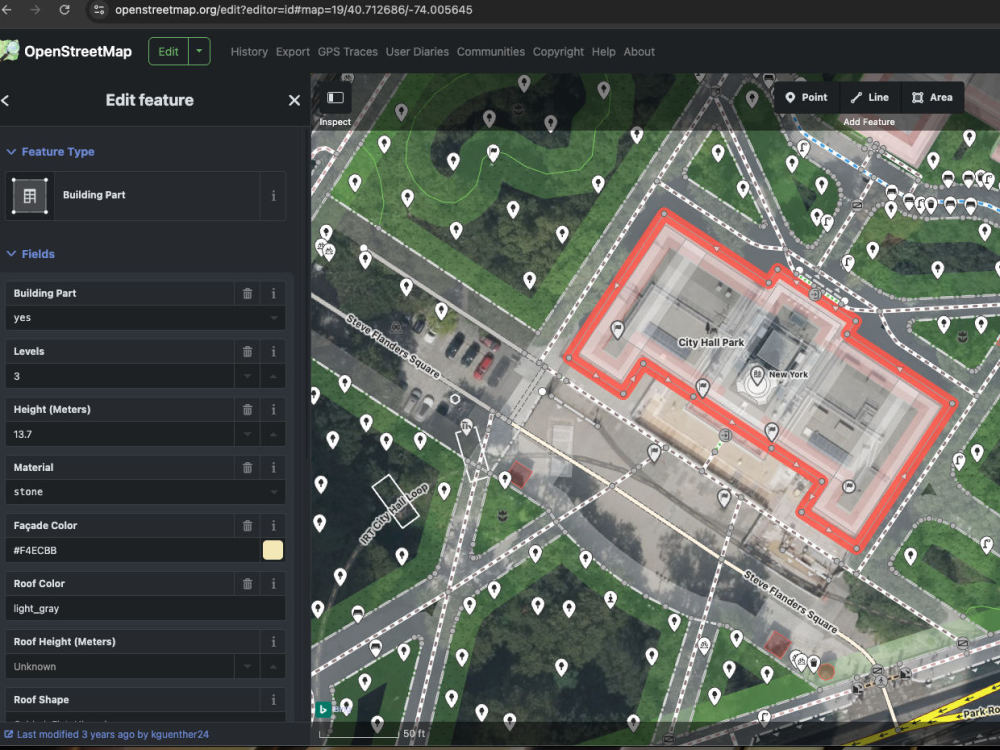Delete the Façade Color field
Viewport: 1000px width, 750px height.
(247, 526)
